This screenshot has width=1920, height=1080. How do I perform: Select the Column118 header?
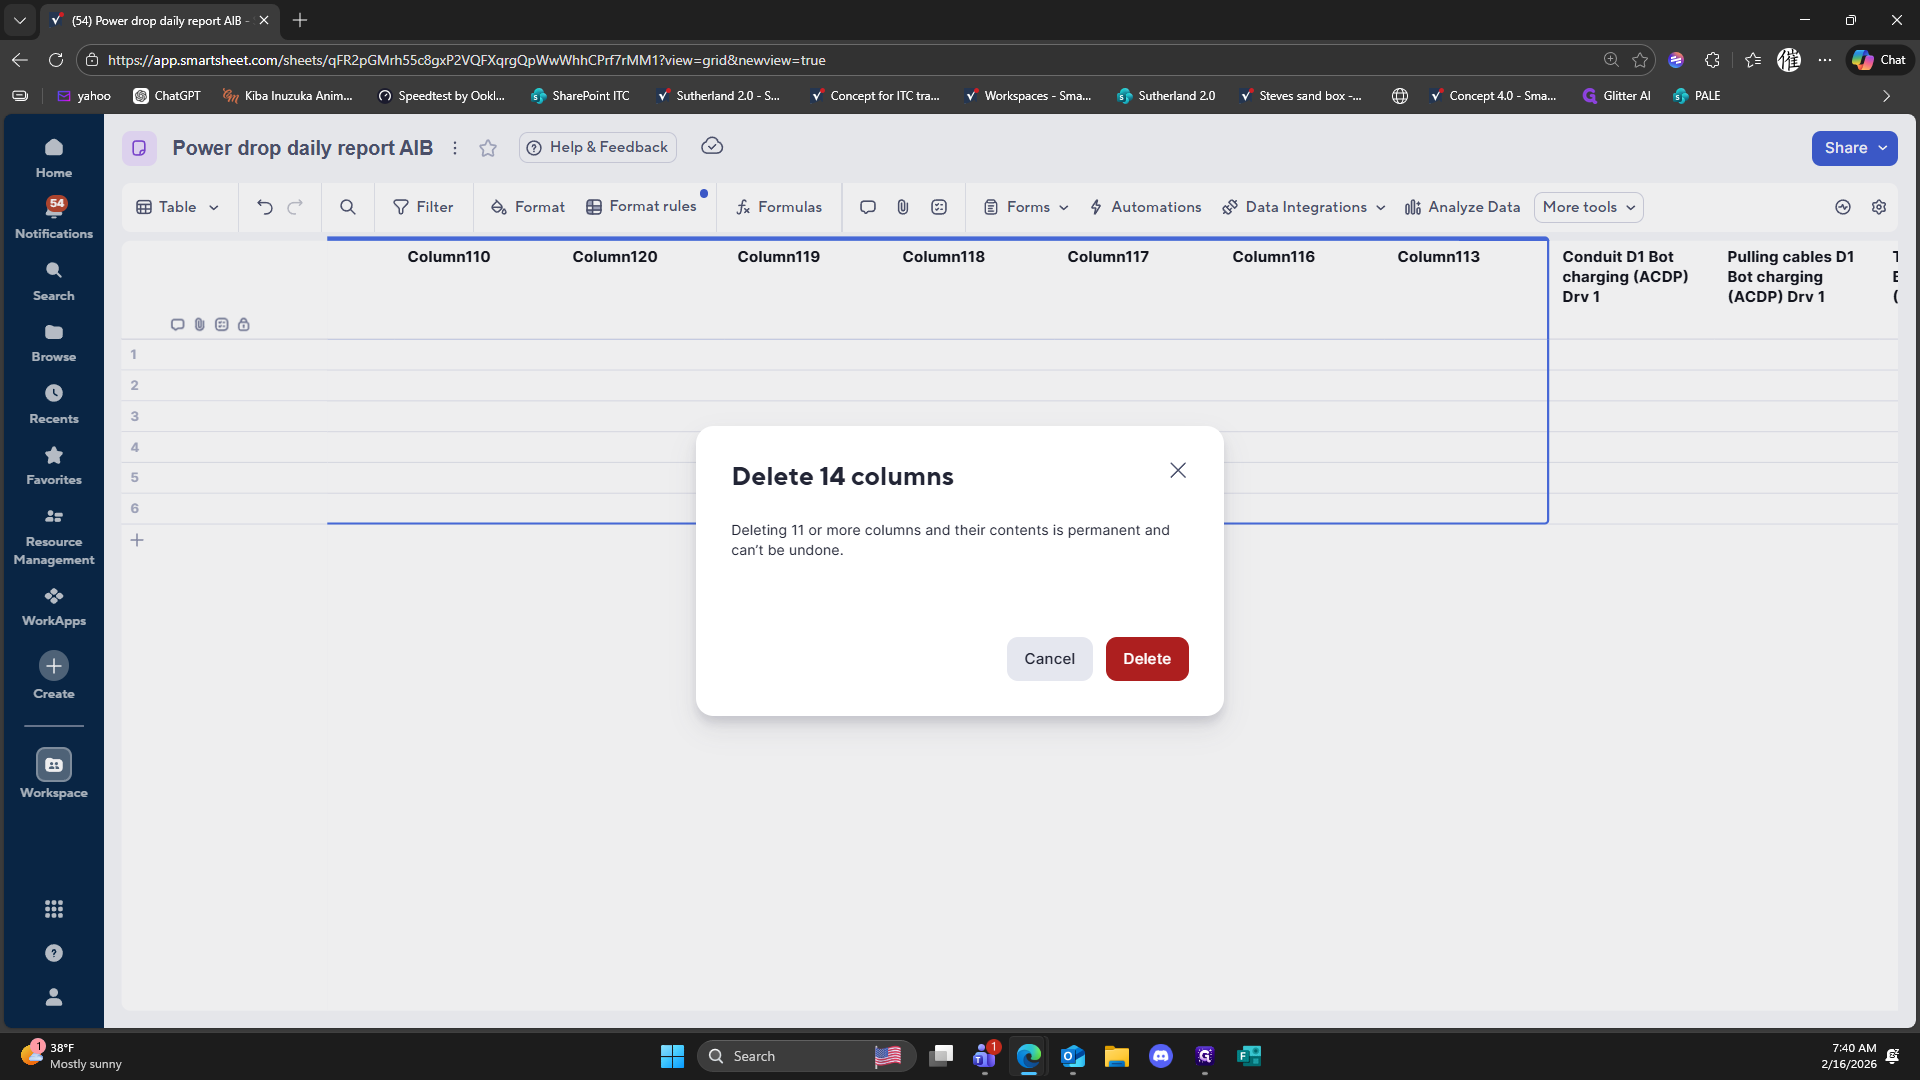(943, 257)
